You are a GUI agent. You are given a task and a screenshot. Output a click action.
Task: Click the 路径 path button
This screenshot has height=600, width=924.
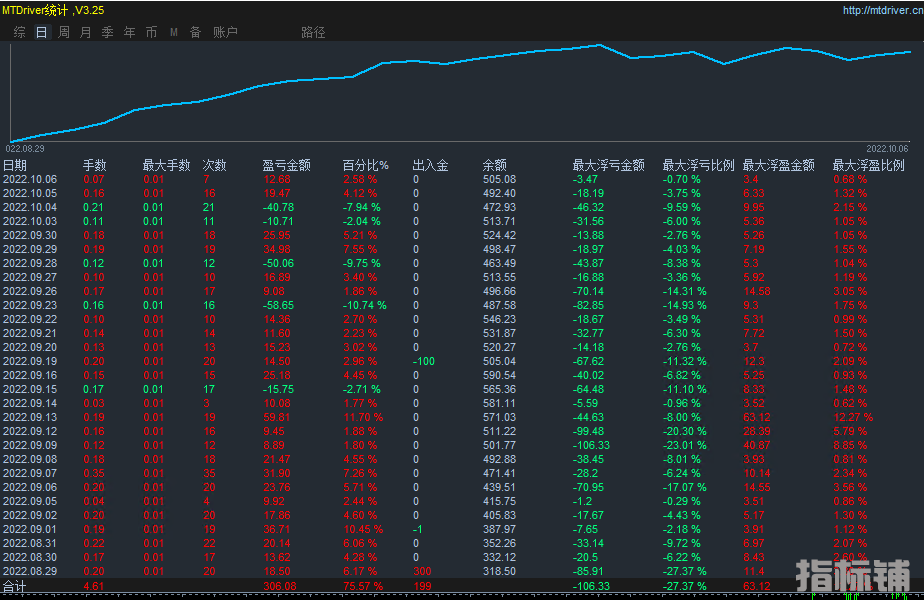pos(313,32)
